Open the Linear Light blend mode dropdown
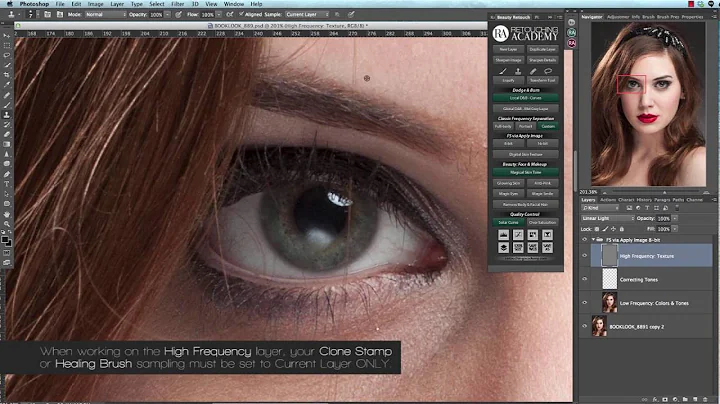Screen dimensions: 720x404 (x=608, y=219)
